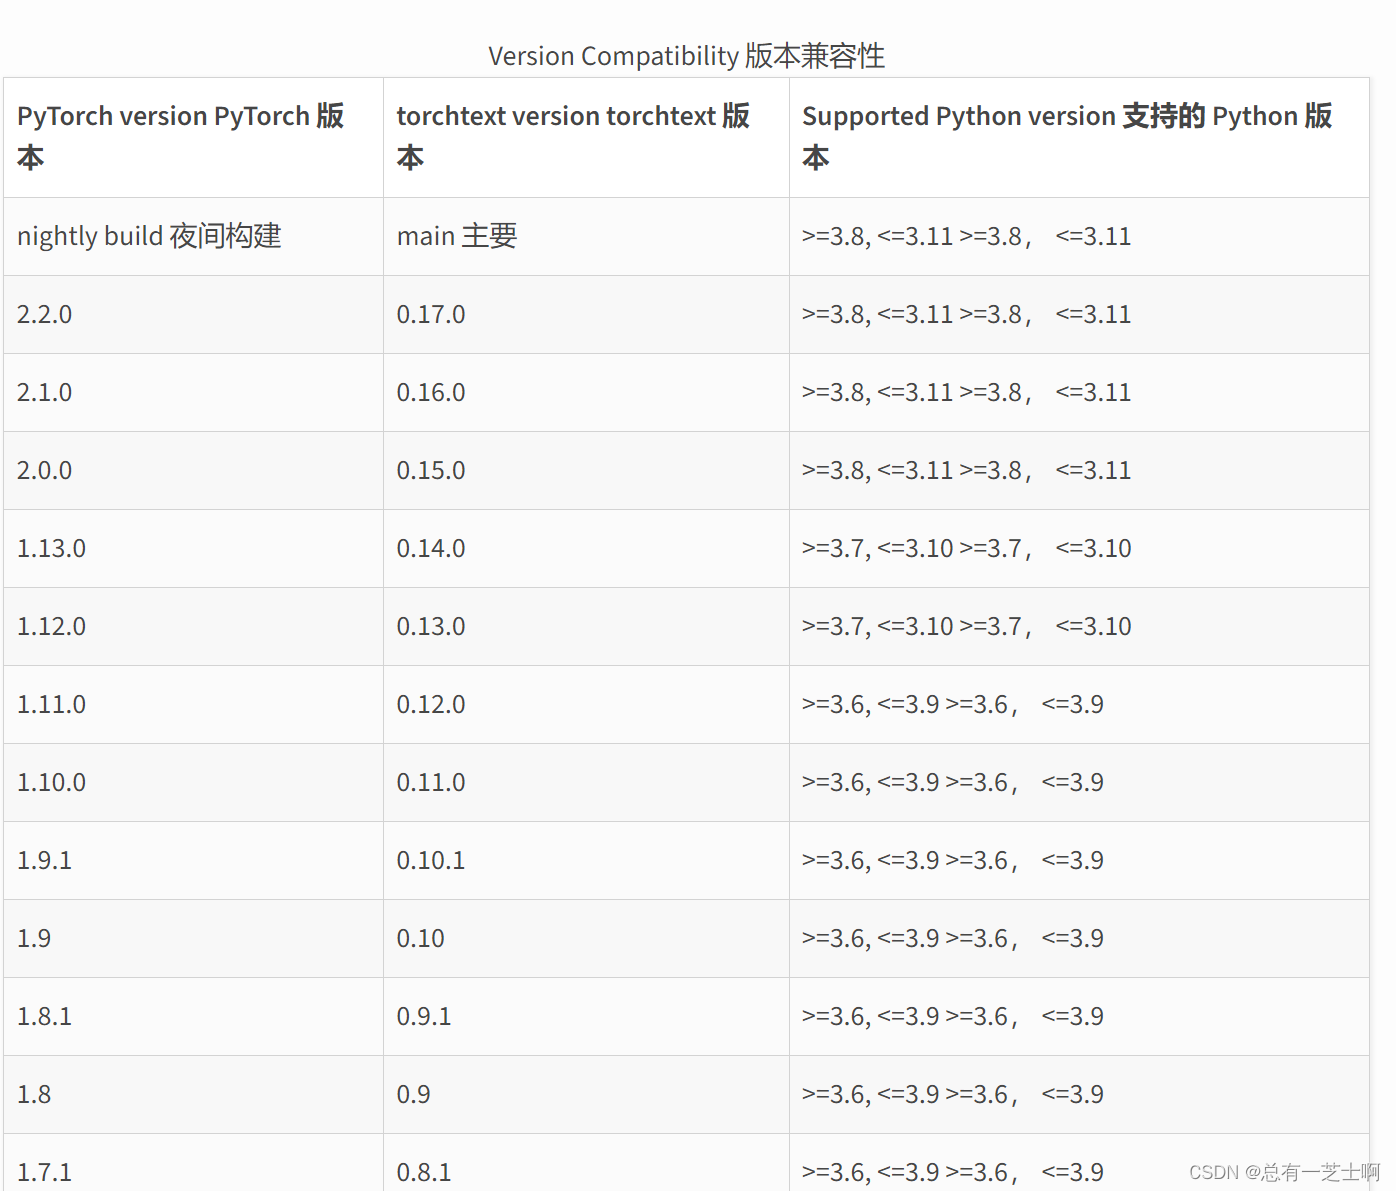Click the Python version cell in the 1.12.0 row
The image size is (1396, 1191).
tap(1079, 627)
